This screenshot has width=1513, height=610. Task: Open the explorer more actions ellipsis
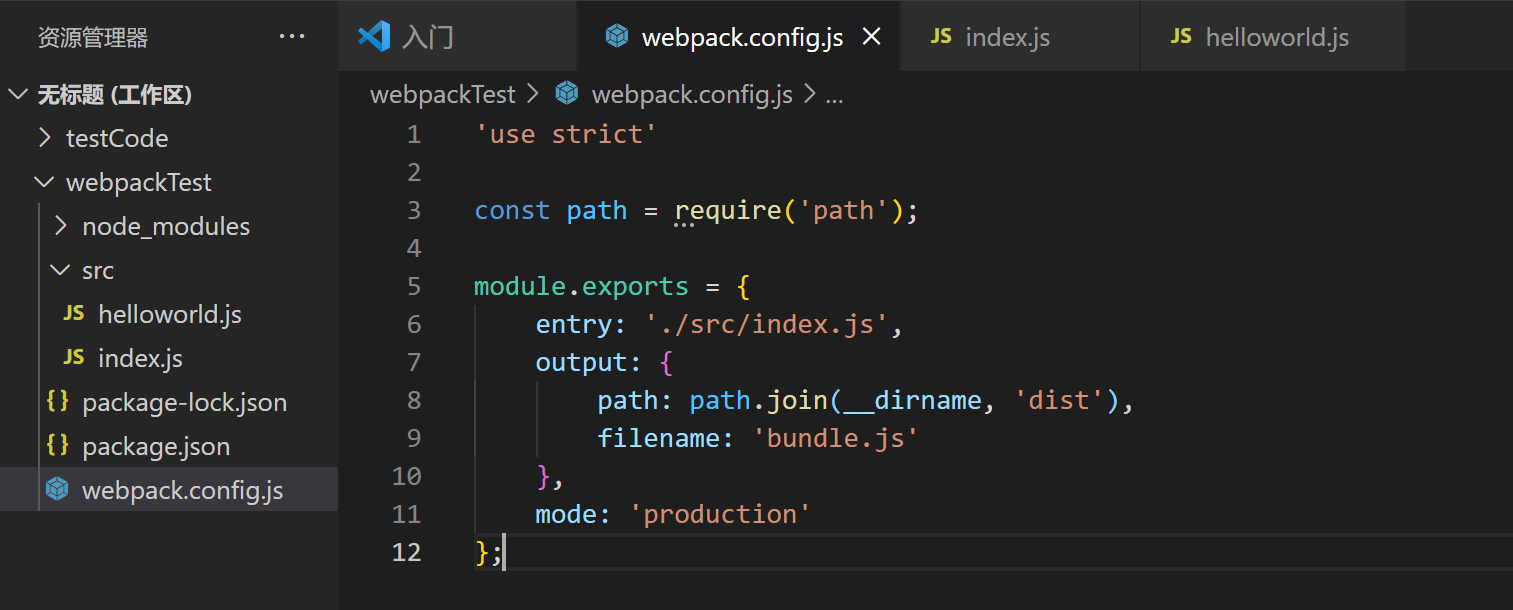[292, 37]
